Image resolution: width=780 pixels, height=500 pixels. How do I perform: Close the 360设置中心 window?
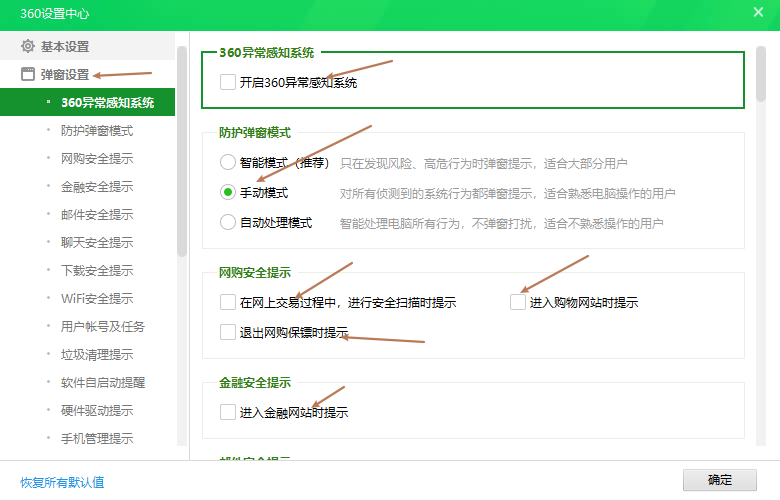(758, 12)
